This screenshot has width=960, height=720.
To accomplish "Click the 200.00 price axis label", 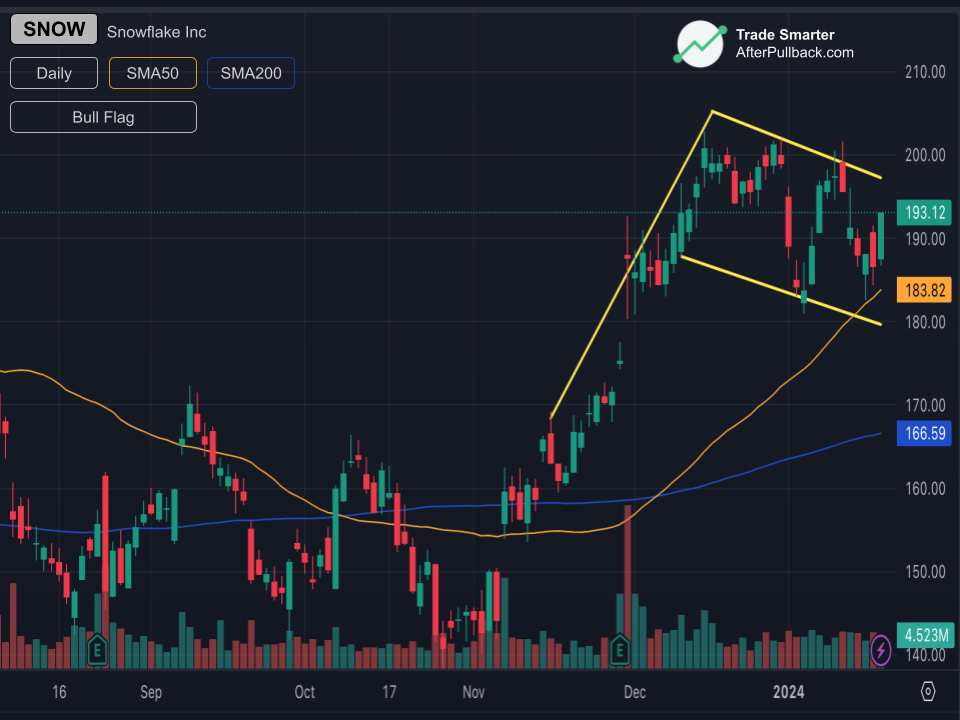I will coord(925,155).
